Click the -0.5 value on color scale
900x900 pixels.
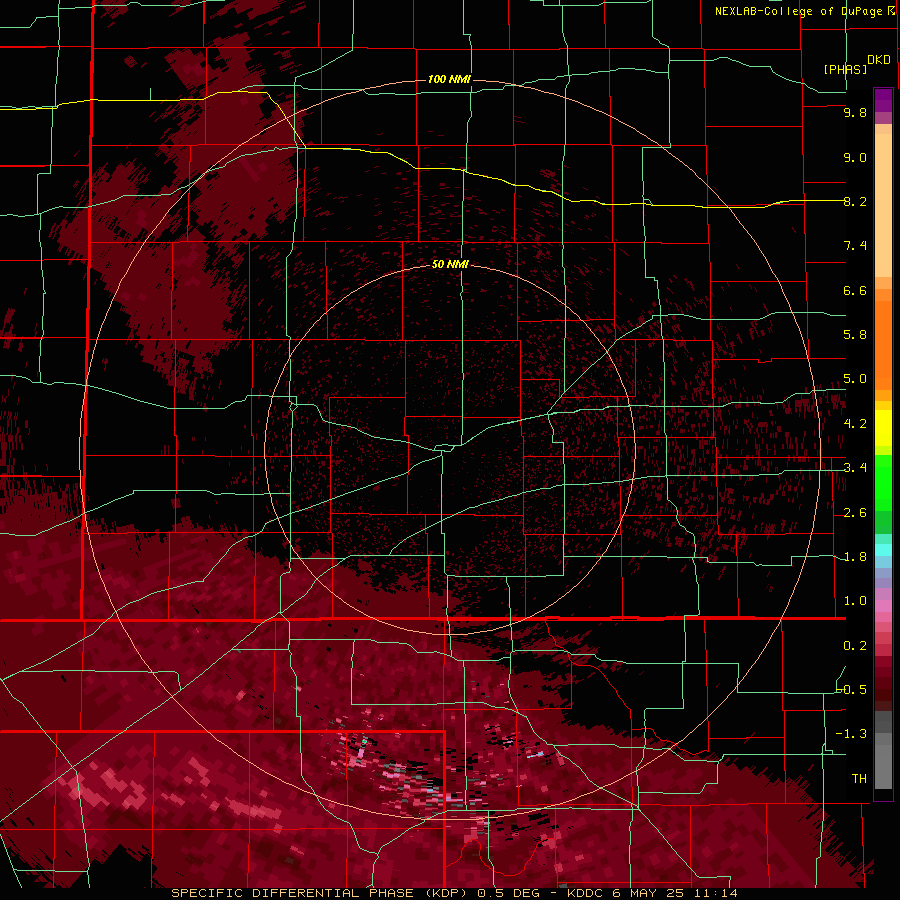coord(851,690)
